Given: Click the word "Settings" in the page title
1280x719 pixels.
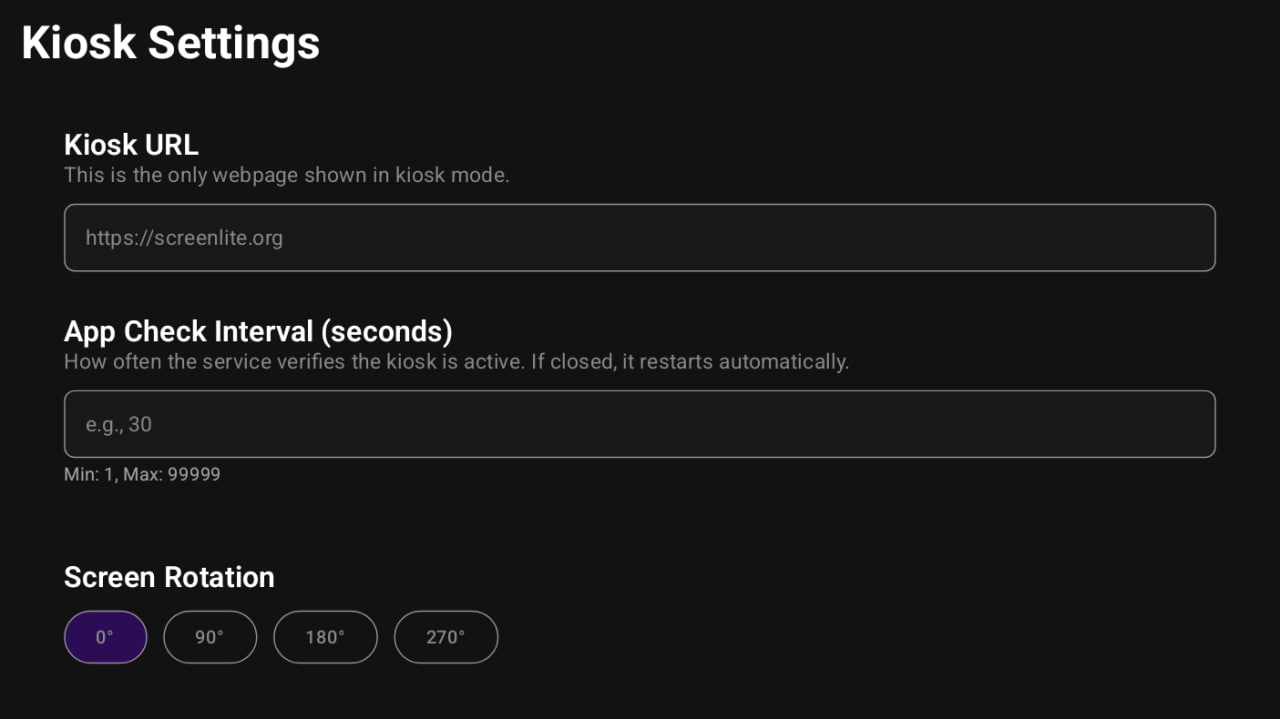Looking at the screenshot, I should (234, 44).
